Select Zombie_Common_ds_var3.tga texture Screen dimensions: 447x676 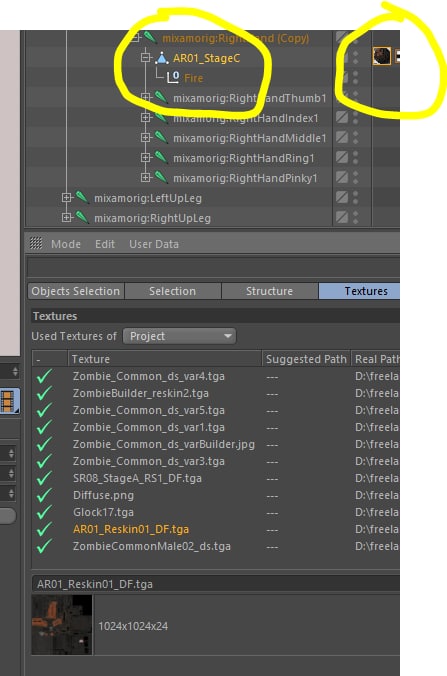click(149, 461)
